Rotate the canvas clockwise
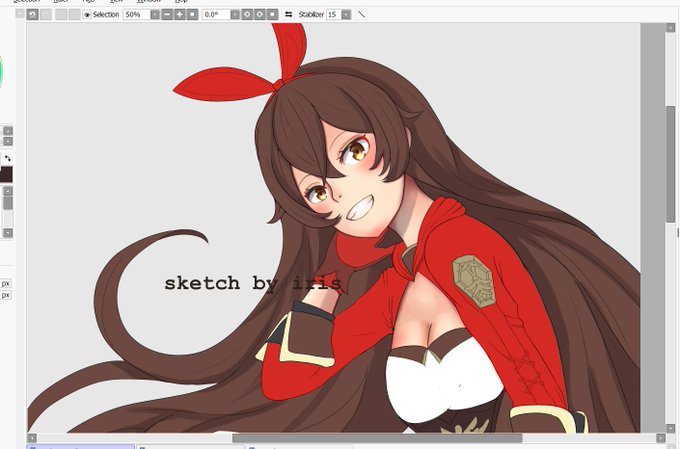The width and height of the screenshot is (680, 449). pos(260,15)
